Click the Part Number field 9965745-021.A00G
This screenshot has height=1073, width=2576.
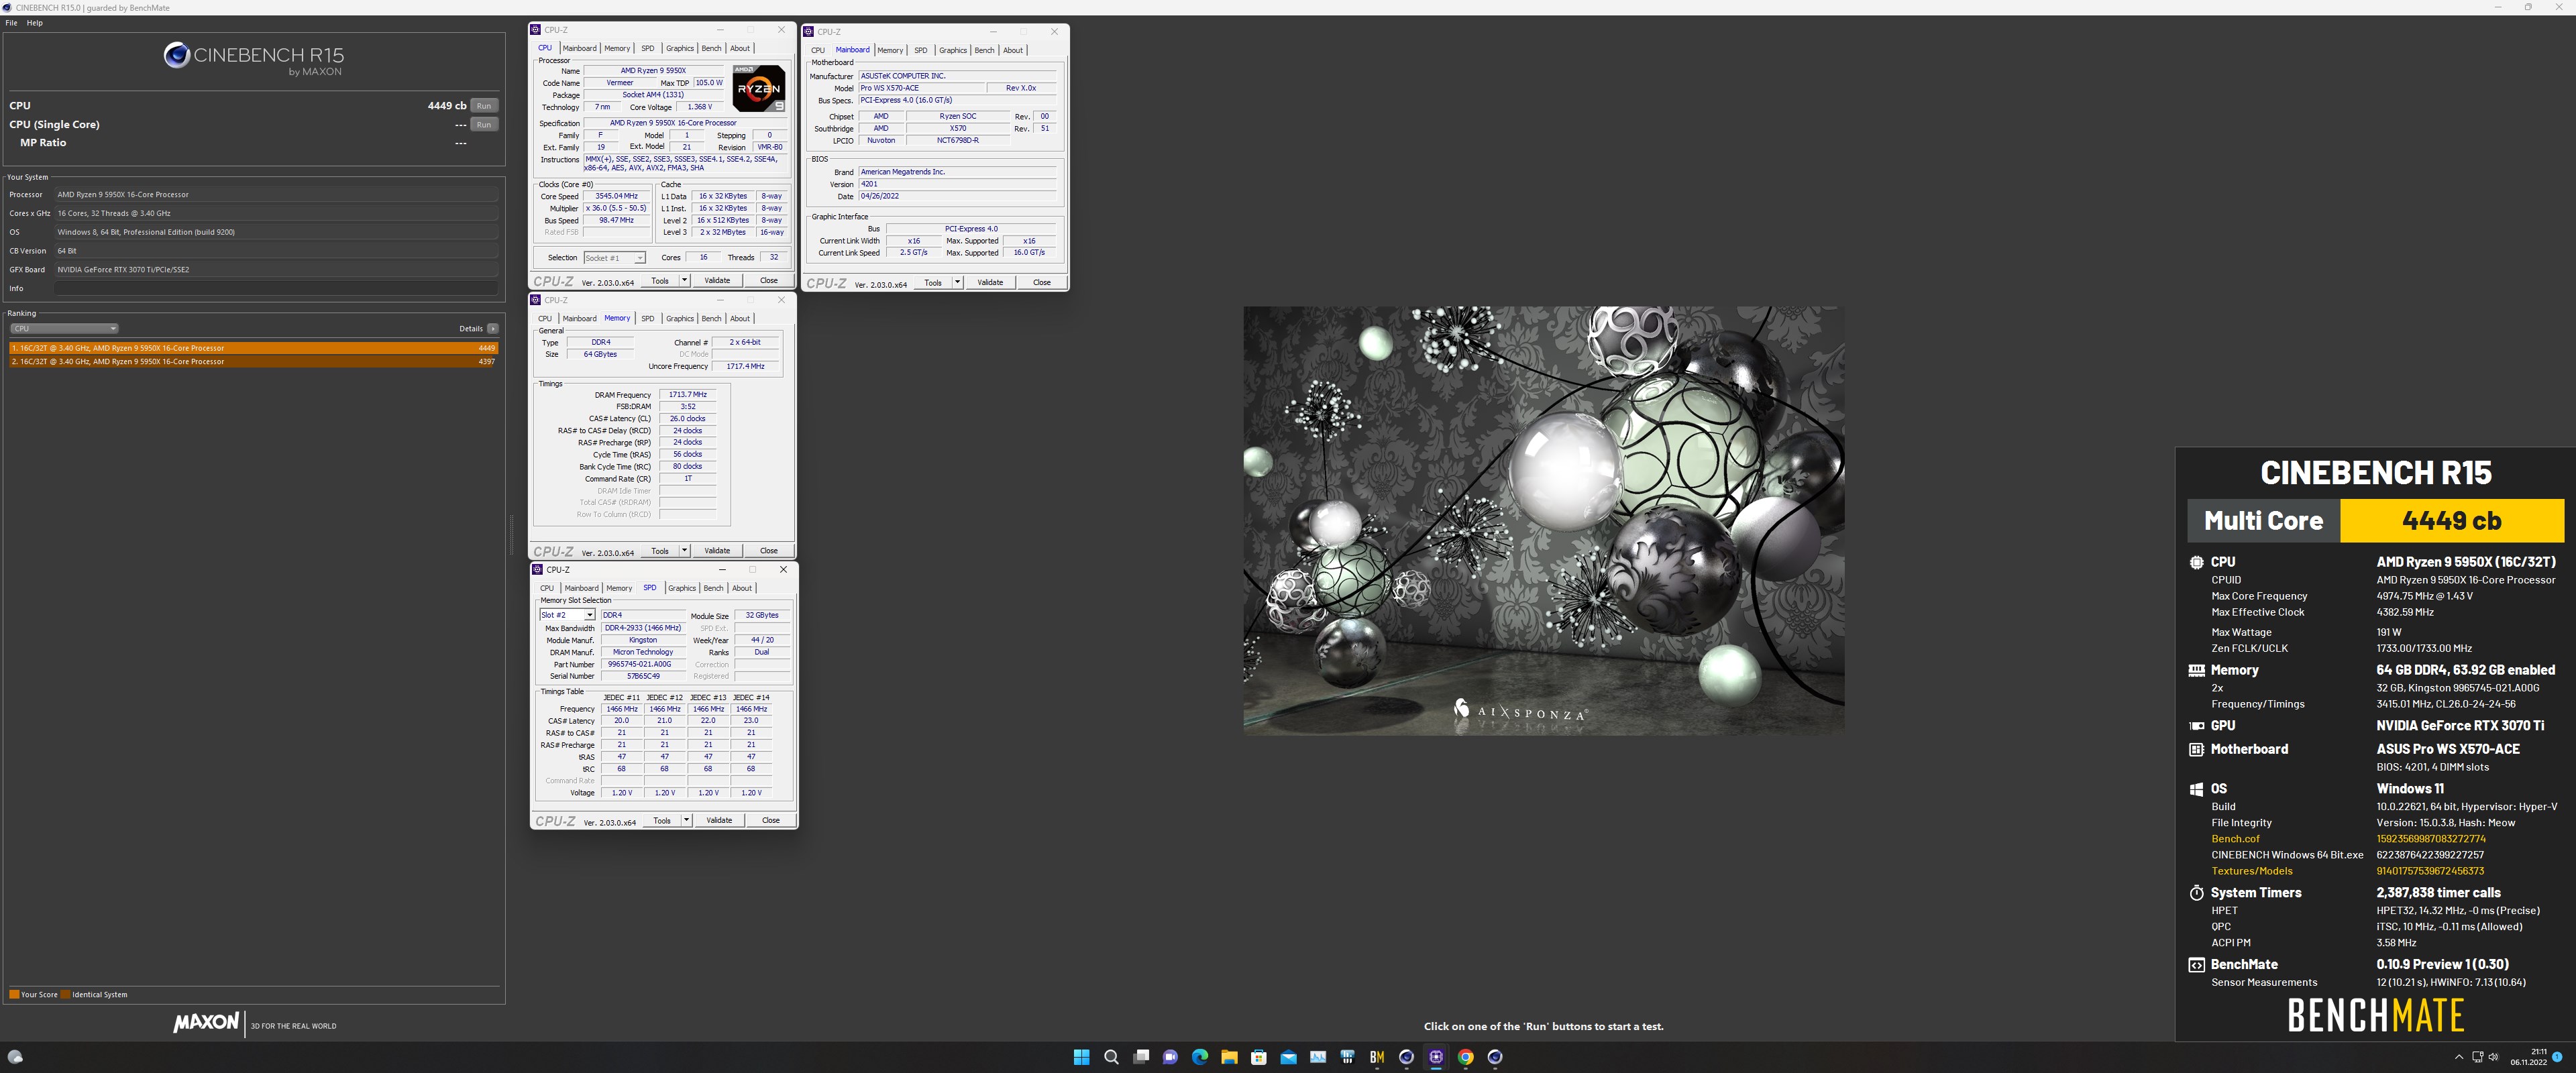643,664
